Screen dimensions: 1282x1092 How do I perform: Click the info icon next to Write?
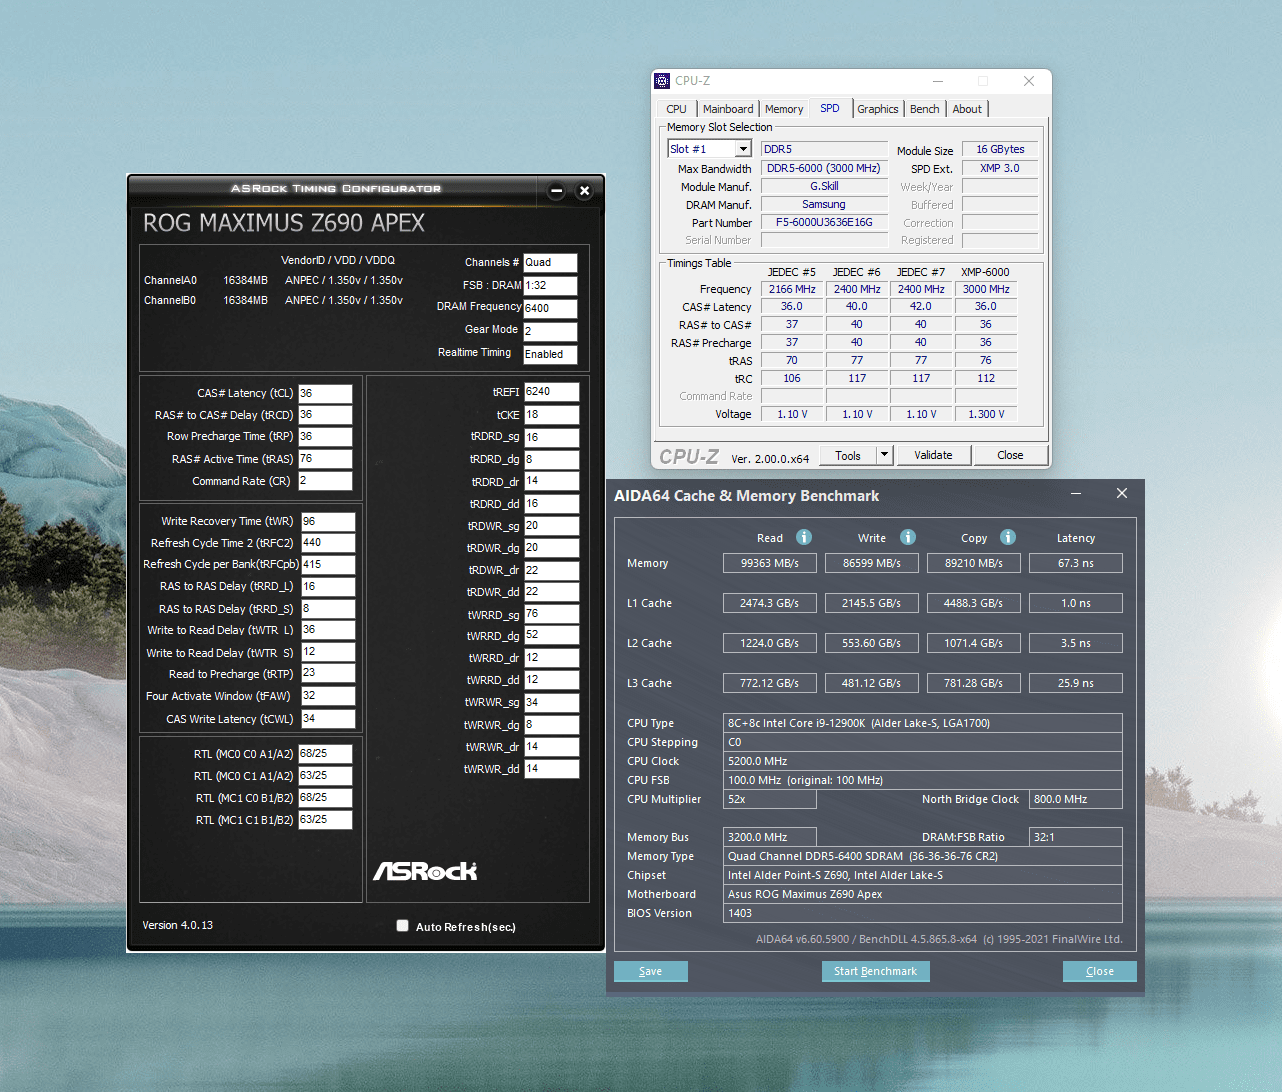(908, 537)
